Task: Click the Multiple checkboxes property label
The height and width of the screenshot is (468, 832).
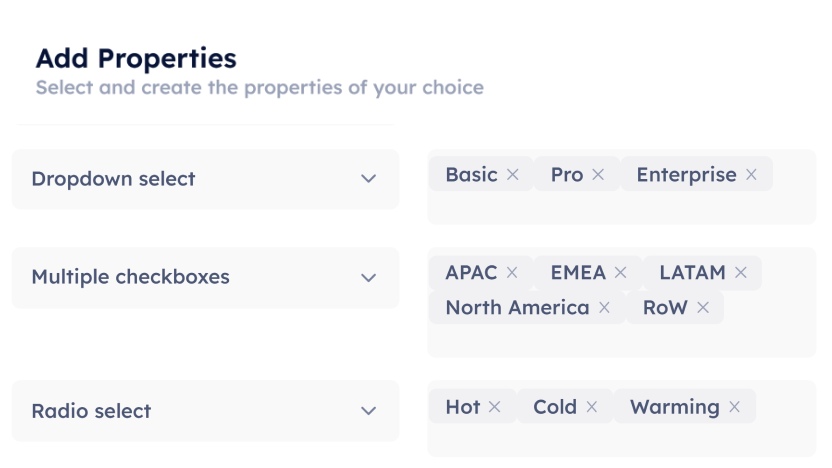Action: pyautogui.click(x=130, y=277)
